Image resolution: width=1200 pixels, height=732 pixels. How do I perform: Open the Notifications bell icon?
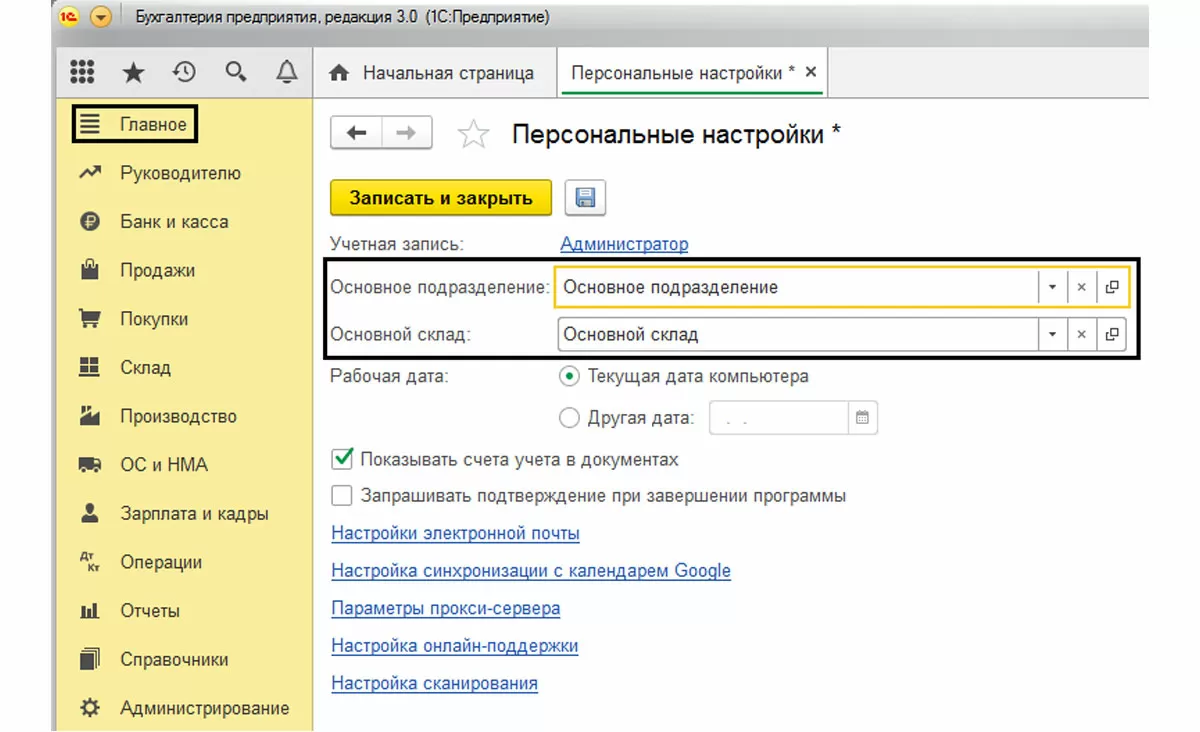[287, 73]
